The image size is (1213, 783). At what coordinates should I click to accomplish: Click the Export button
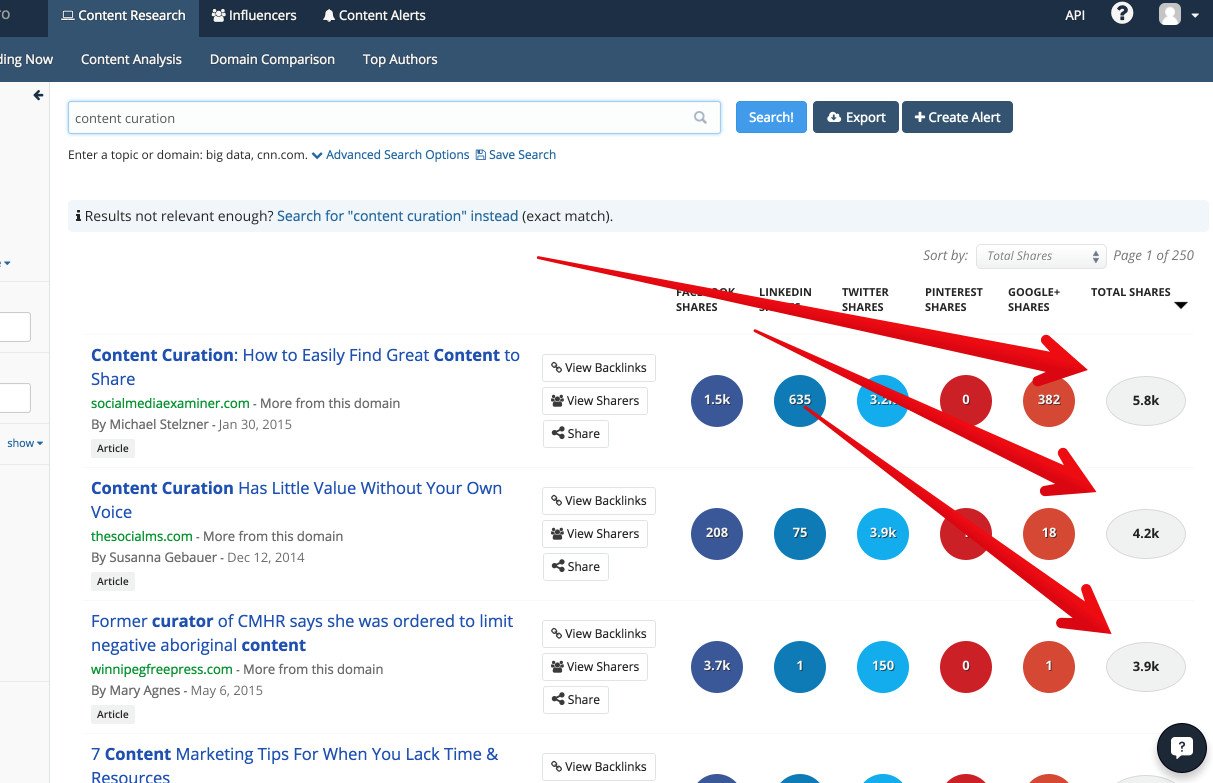[x=855, y=117]
